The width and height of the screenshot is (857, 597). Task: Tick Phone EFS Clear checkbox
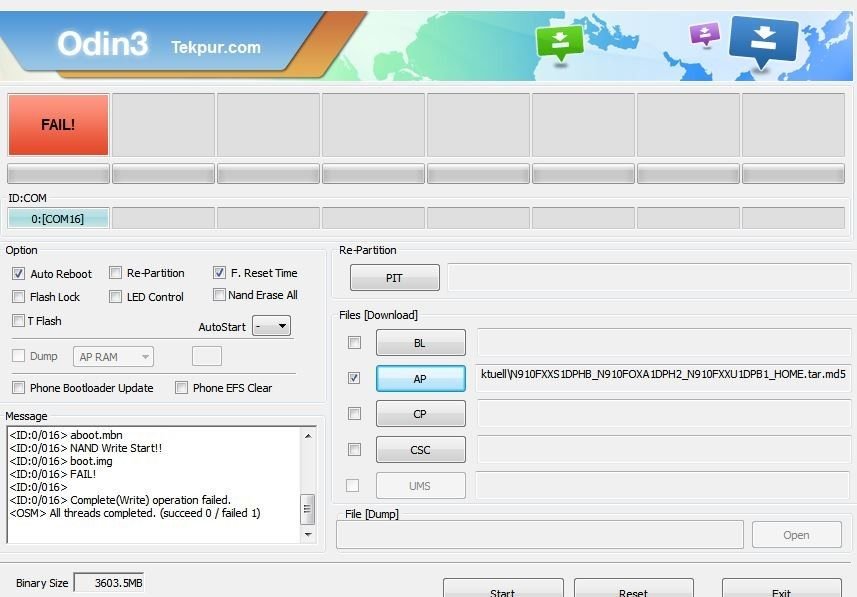pos(181,388)
